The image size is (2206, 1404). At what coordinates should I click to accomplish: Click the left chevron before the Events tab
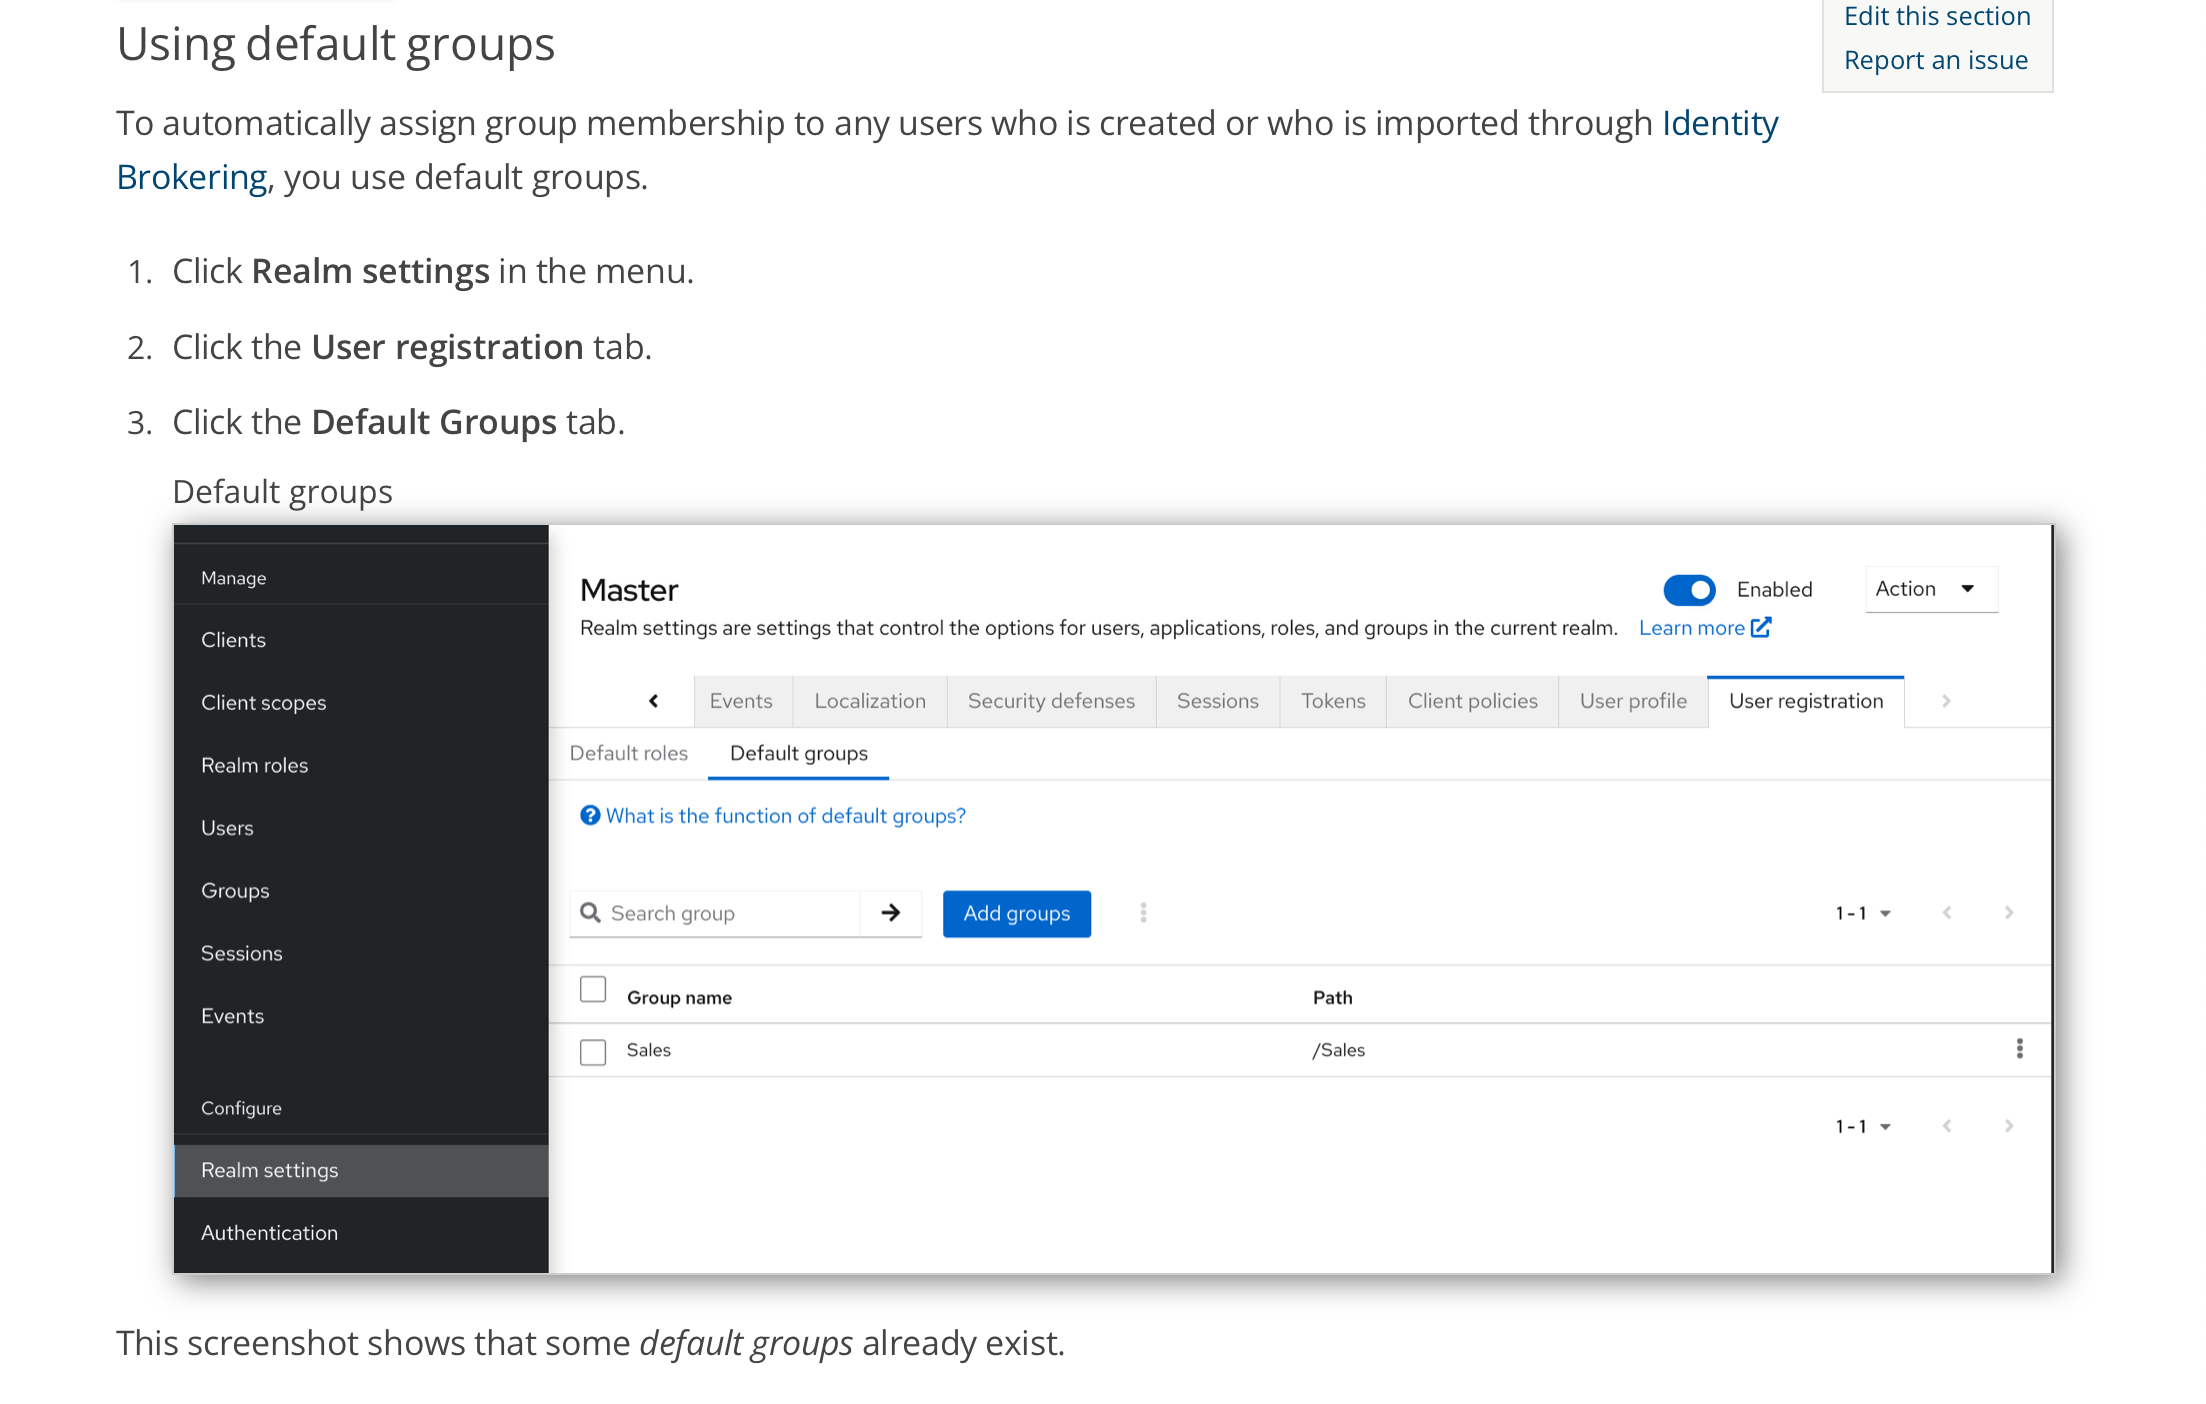pyautogui.click(x=655, y=701)
